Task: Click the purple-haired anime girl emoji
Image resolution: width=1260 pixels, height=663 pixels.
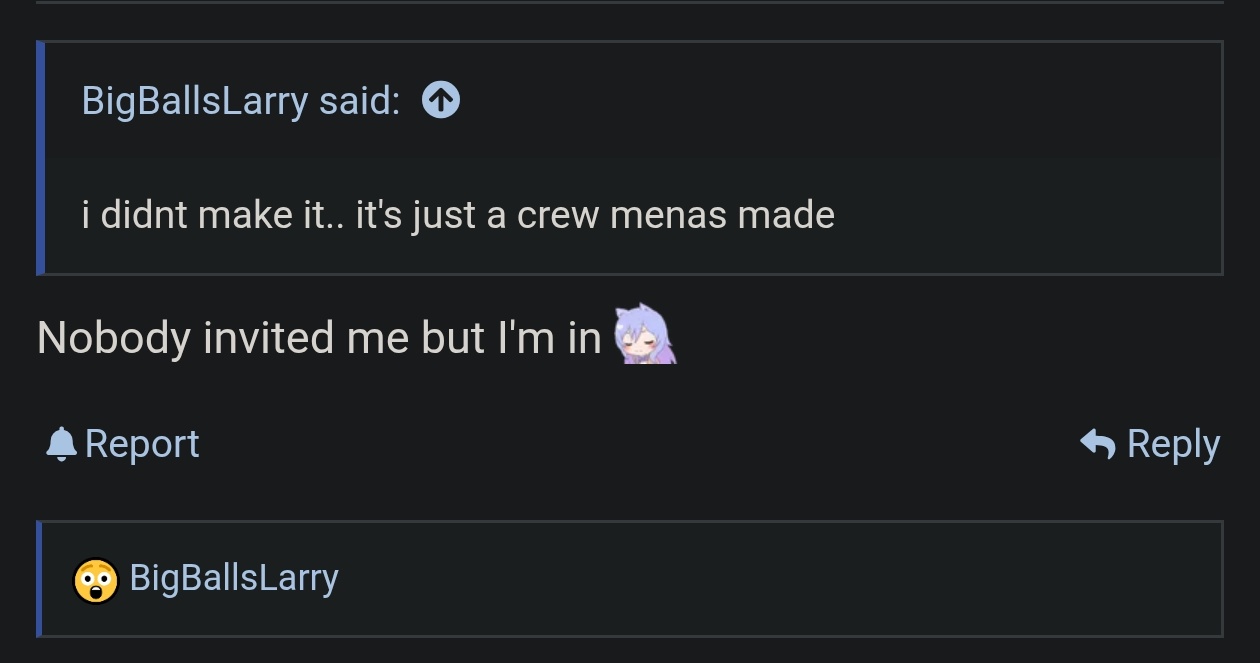Action: click(x=645, y=335)
